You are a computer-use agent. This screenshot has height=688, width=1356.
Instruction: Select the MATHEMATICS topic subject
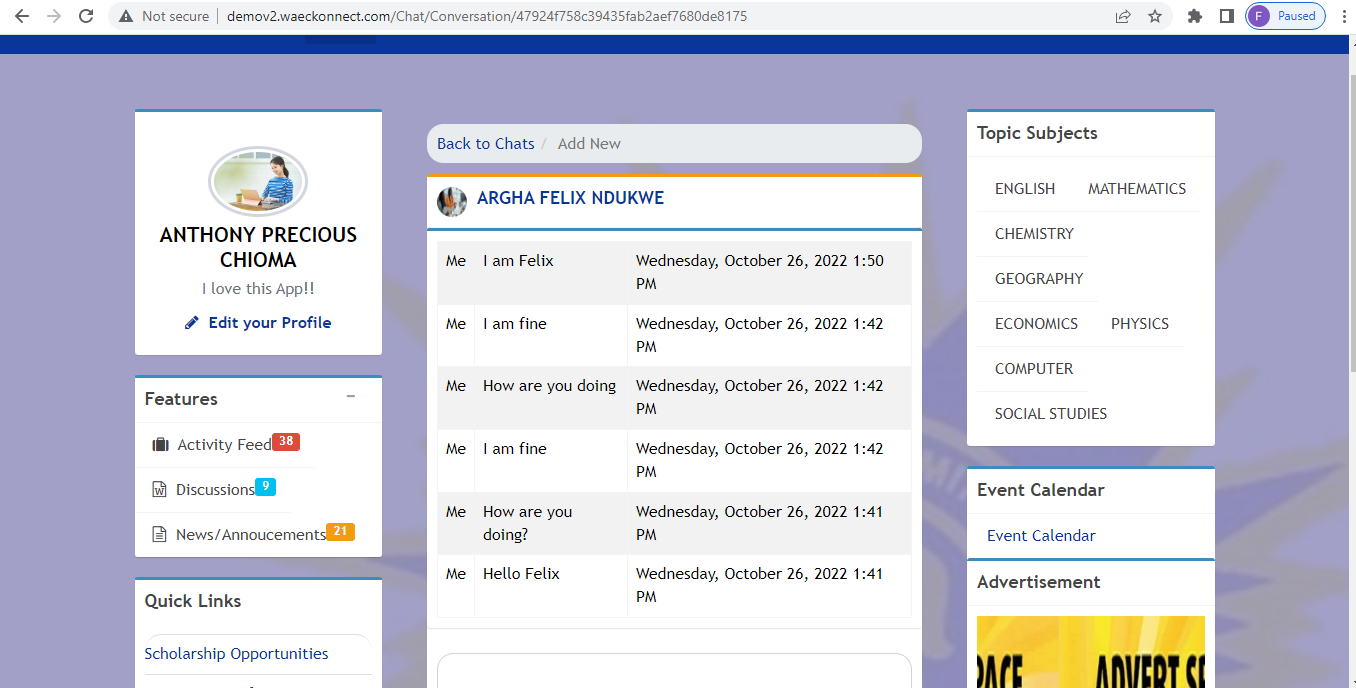[x=1136, y=189]
